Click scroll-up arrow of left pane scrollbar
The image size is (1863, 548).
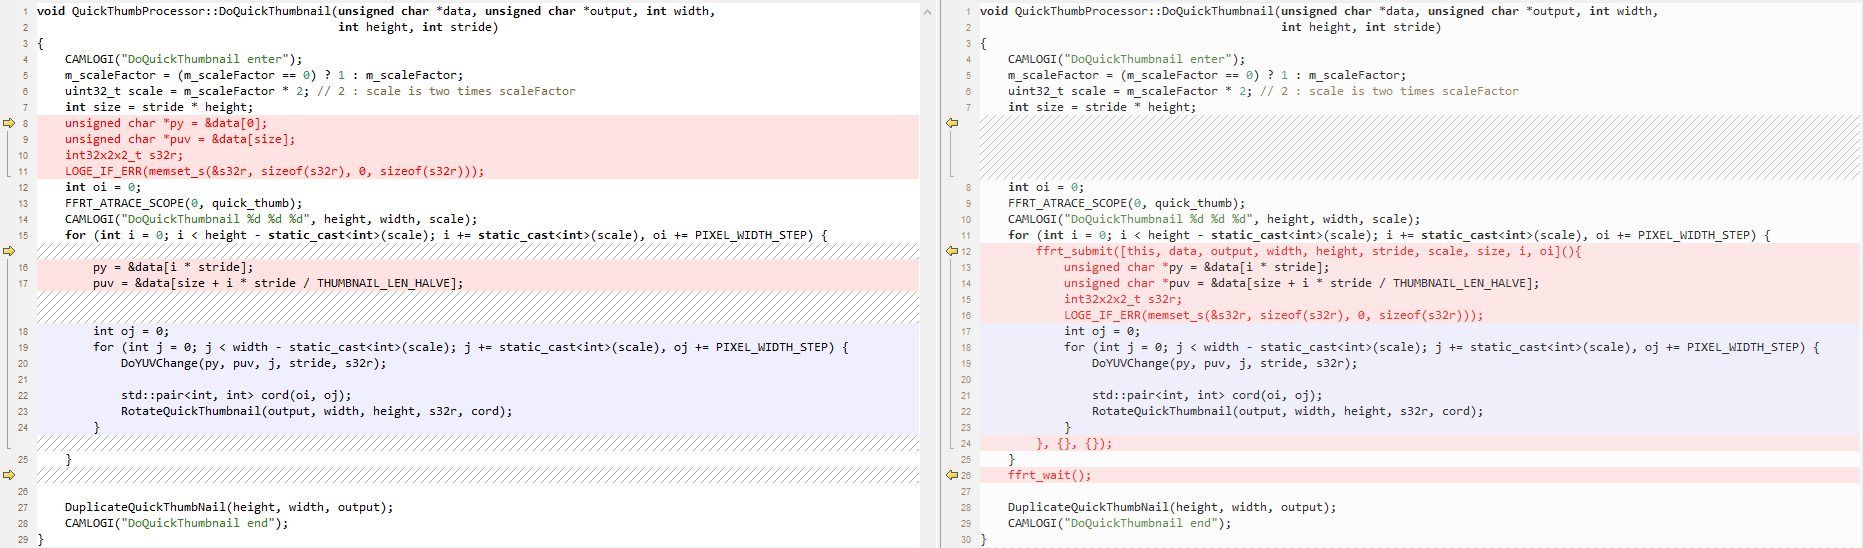pyautogui.click(x=927, y=12)
